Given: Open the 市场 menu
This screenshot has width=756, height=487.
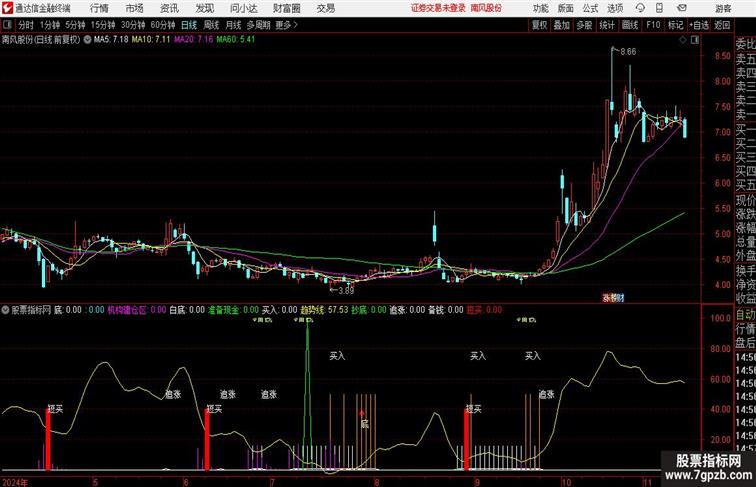Looking at the screenshot, I should point(135,8).
